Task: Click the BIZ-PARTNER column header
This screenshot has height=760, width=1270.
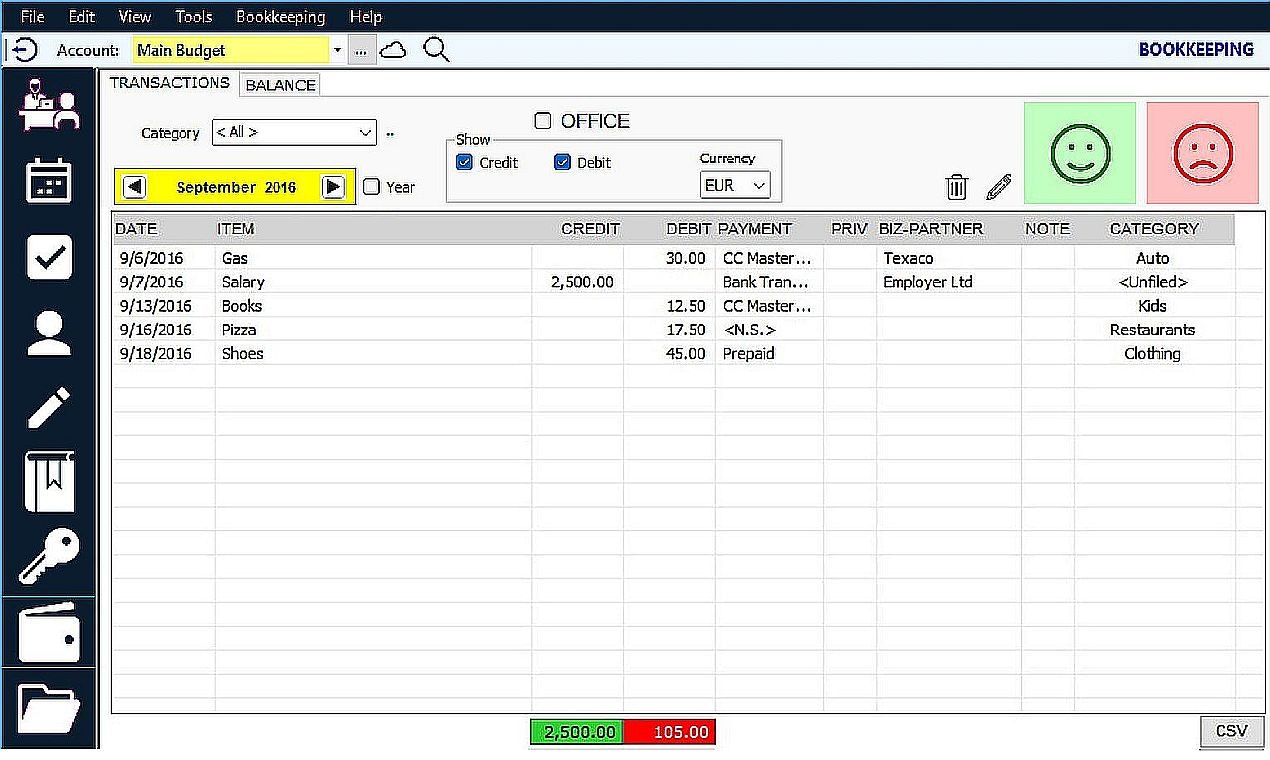Action: 931,229
